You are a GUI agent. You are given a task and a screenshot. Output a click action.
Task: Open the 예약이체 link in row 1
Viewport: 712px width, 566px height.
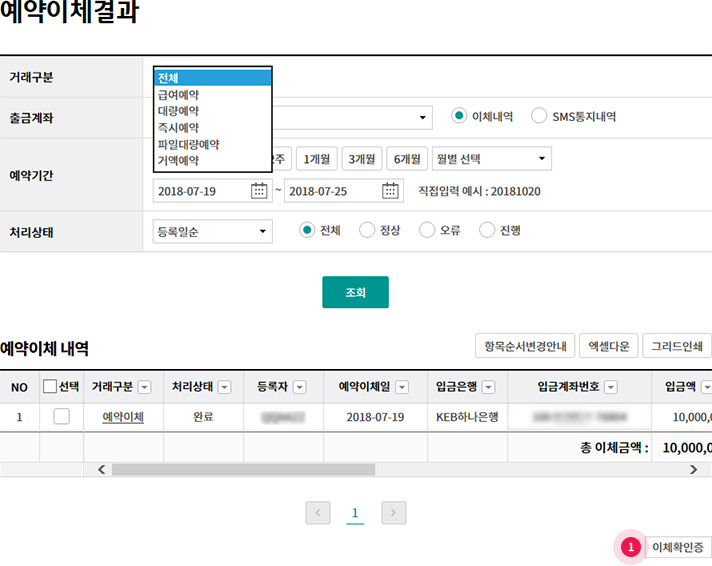(x=123, y=417)
